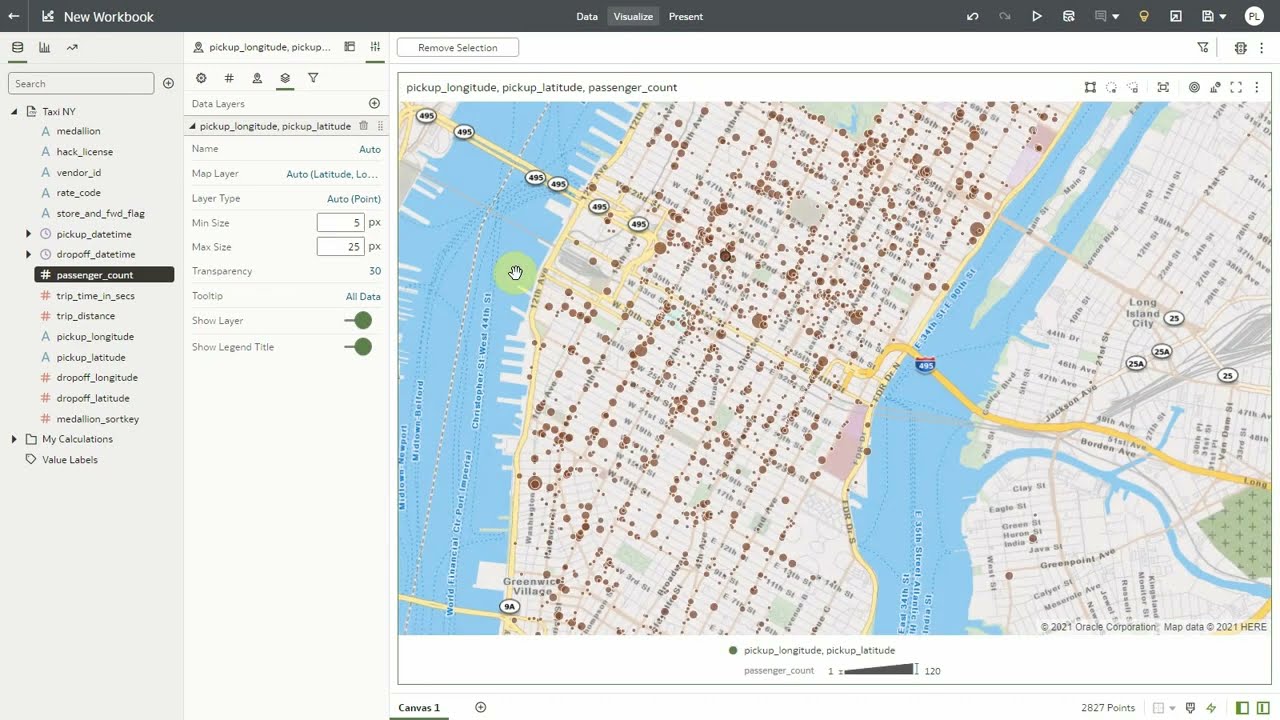The width and height of the screenshot is (1280, 720).
Task: Add a new data layer
Action: tap(374, 103)
